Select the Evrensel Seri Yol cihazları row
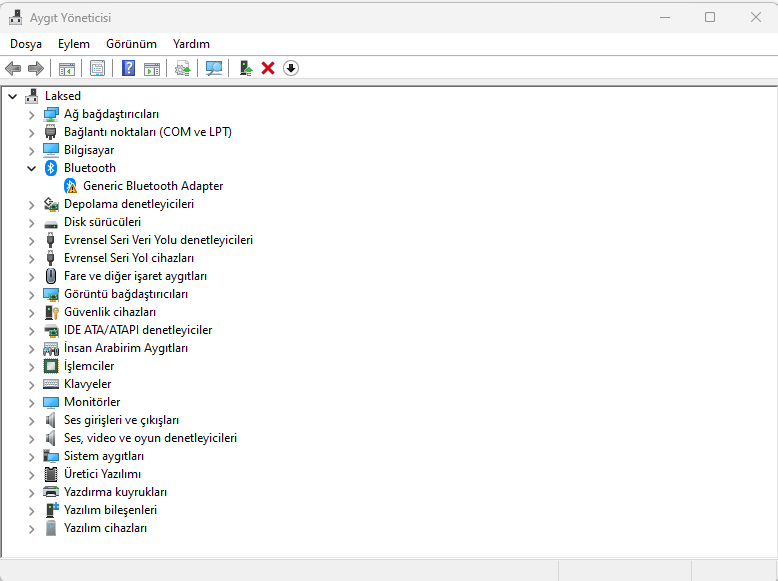This screenshot has width=778, height=581. point(129,258)
